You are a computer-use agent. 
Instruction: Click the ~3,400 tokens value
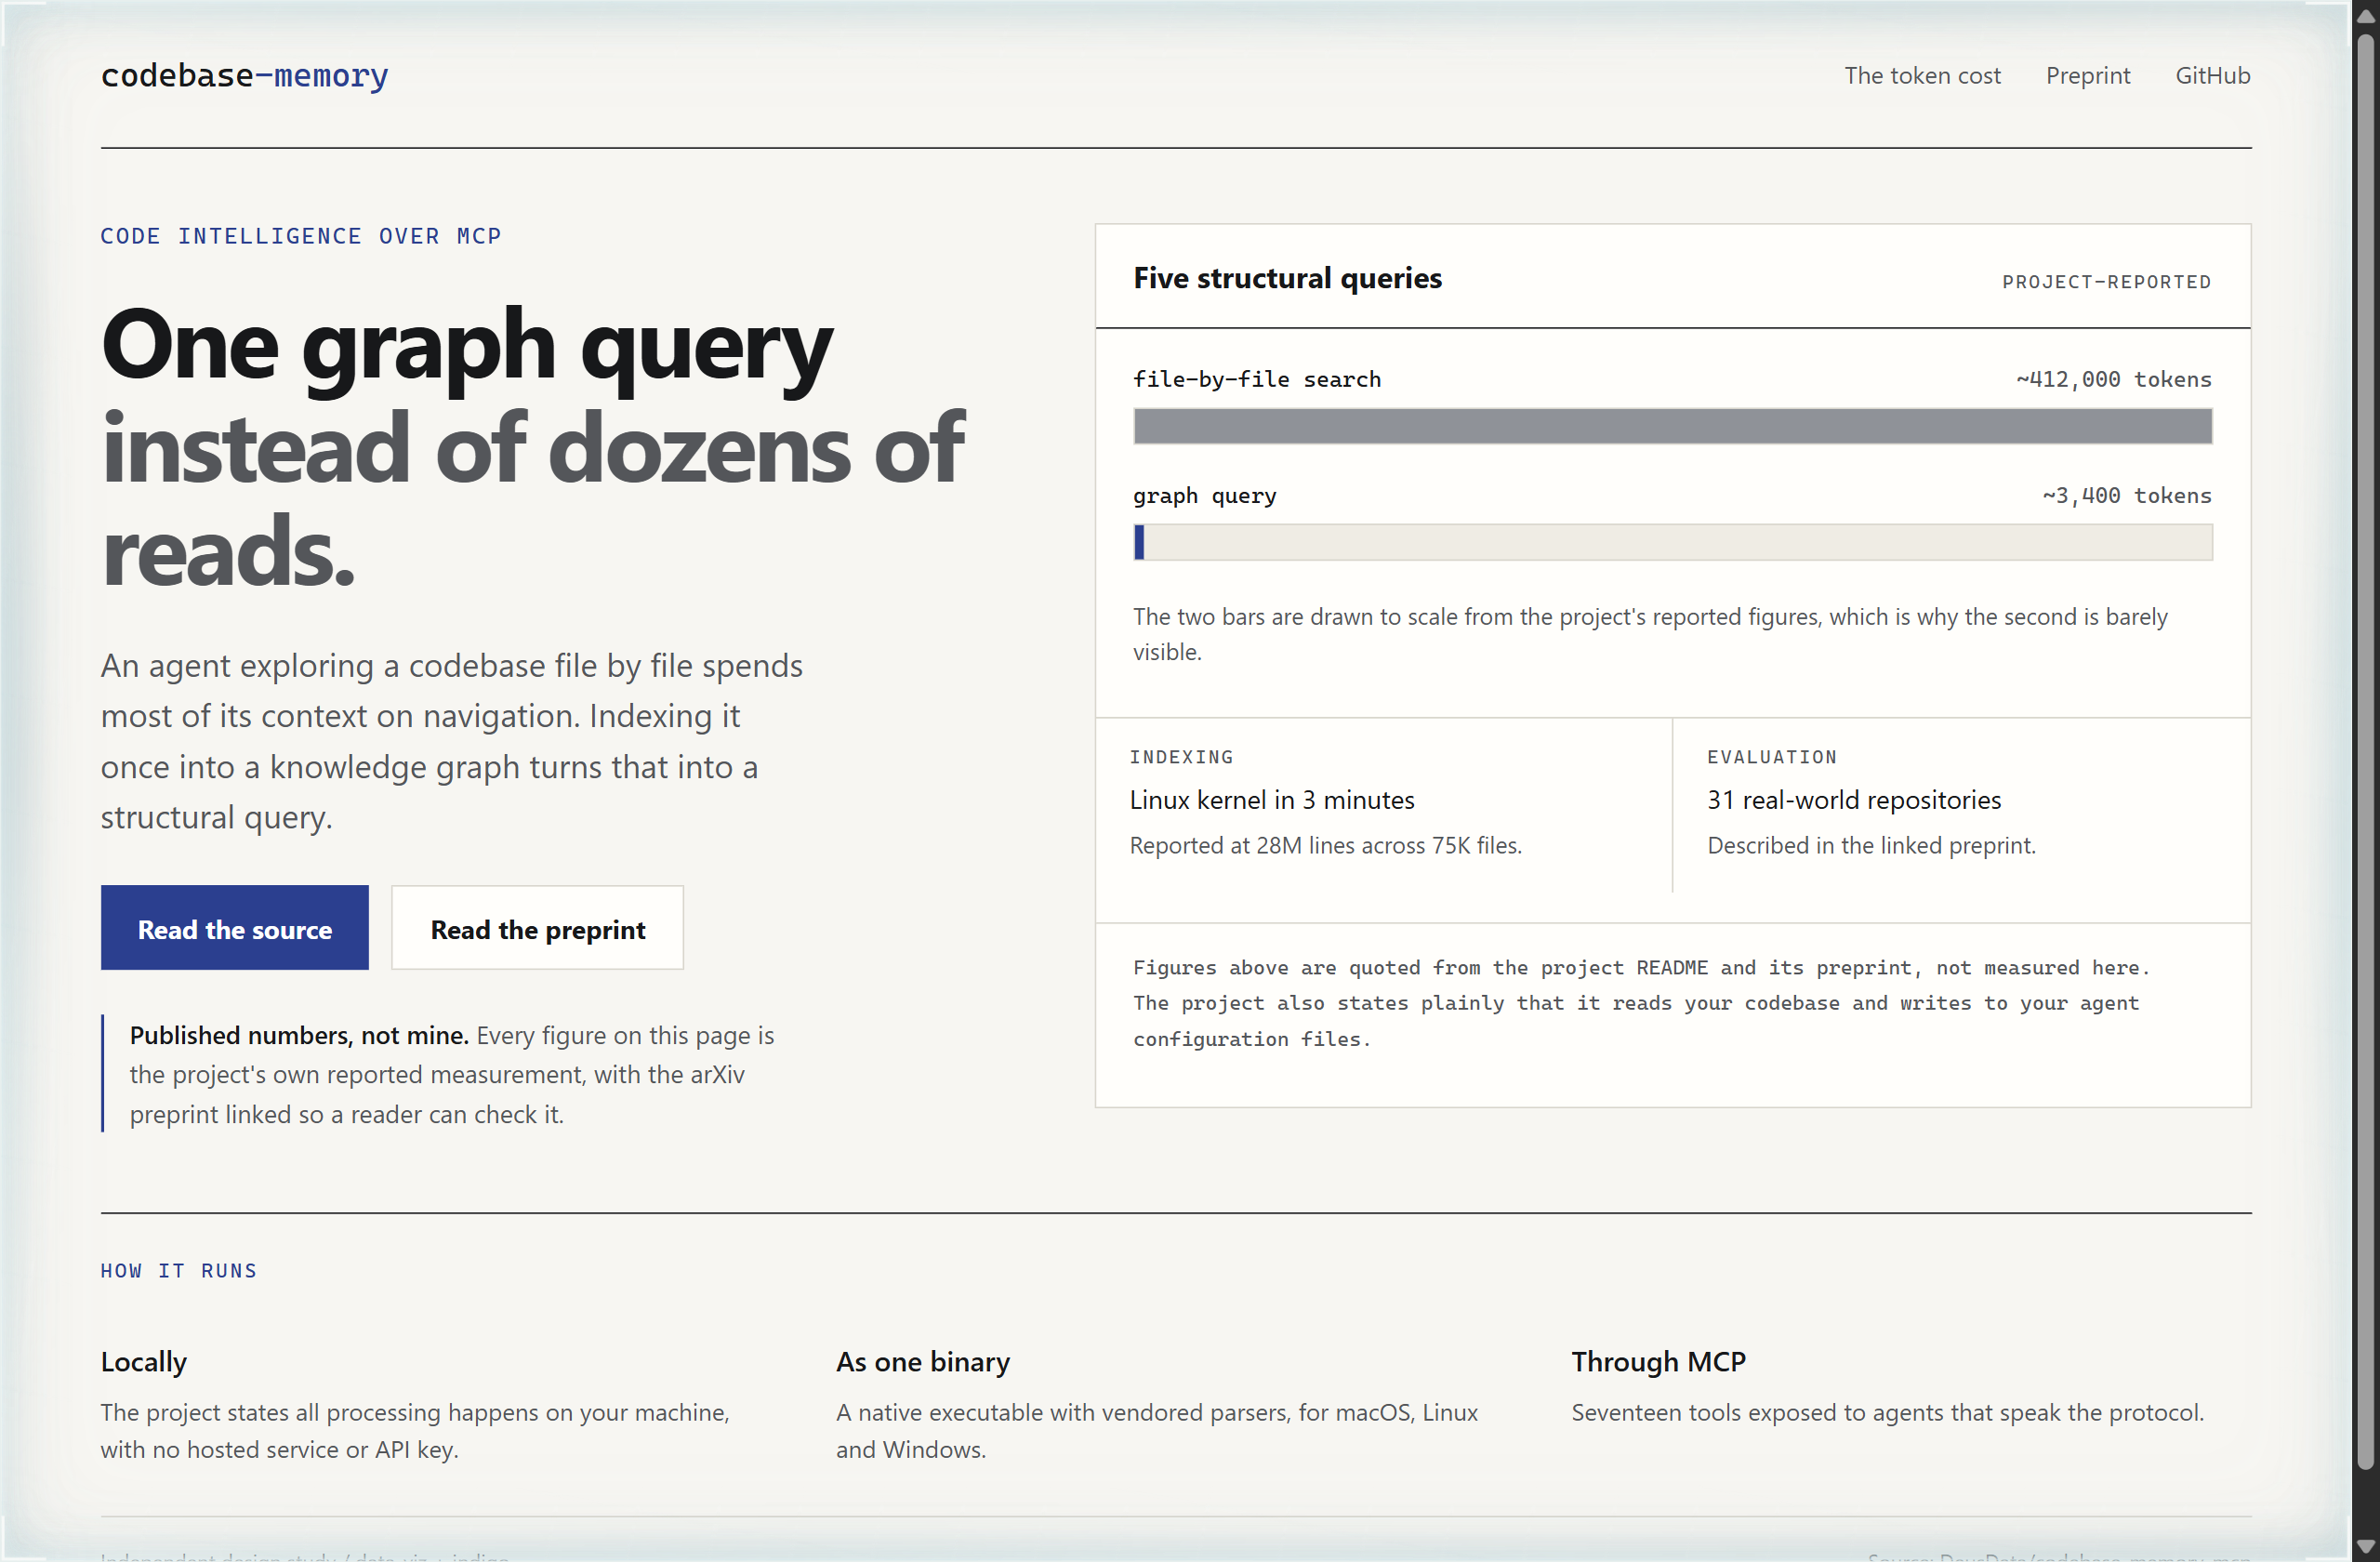[2126, 495]
